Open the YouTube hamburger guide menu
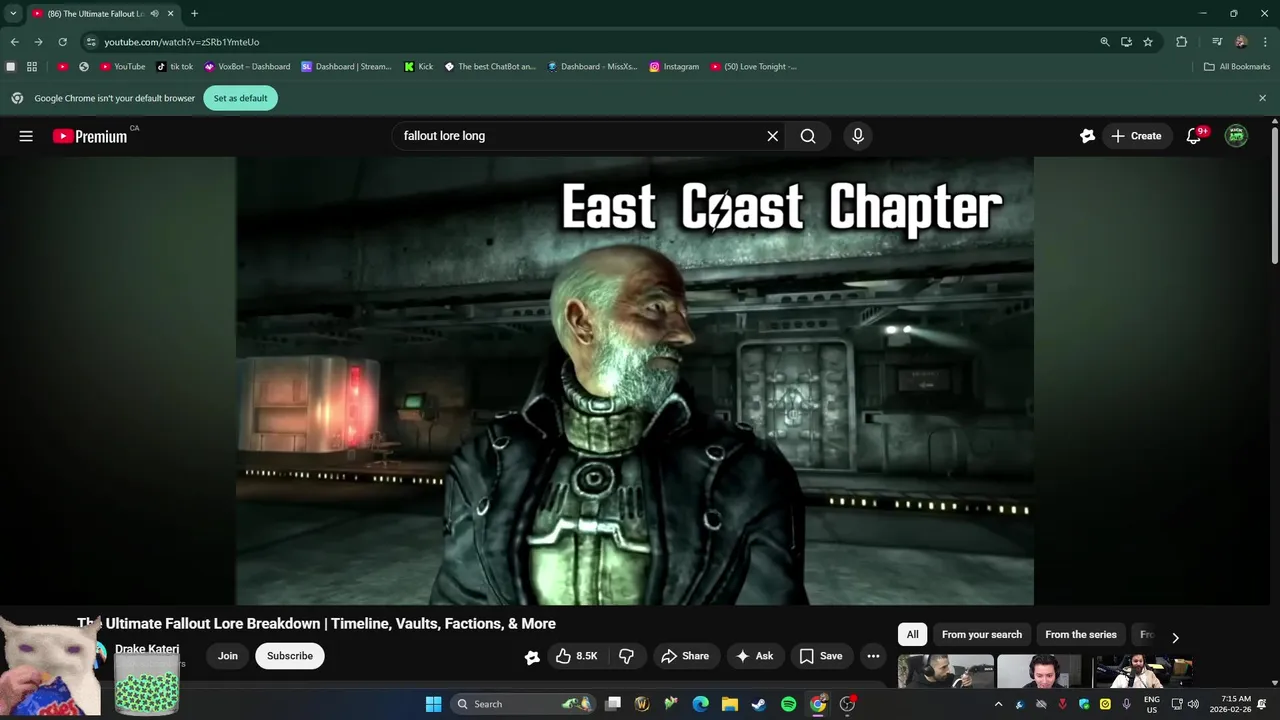 (x=26, y=136)
